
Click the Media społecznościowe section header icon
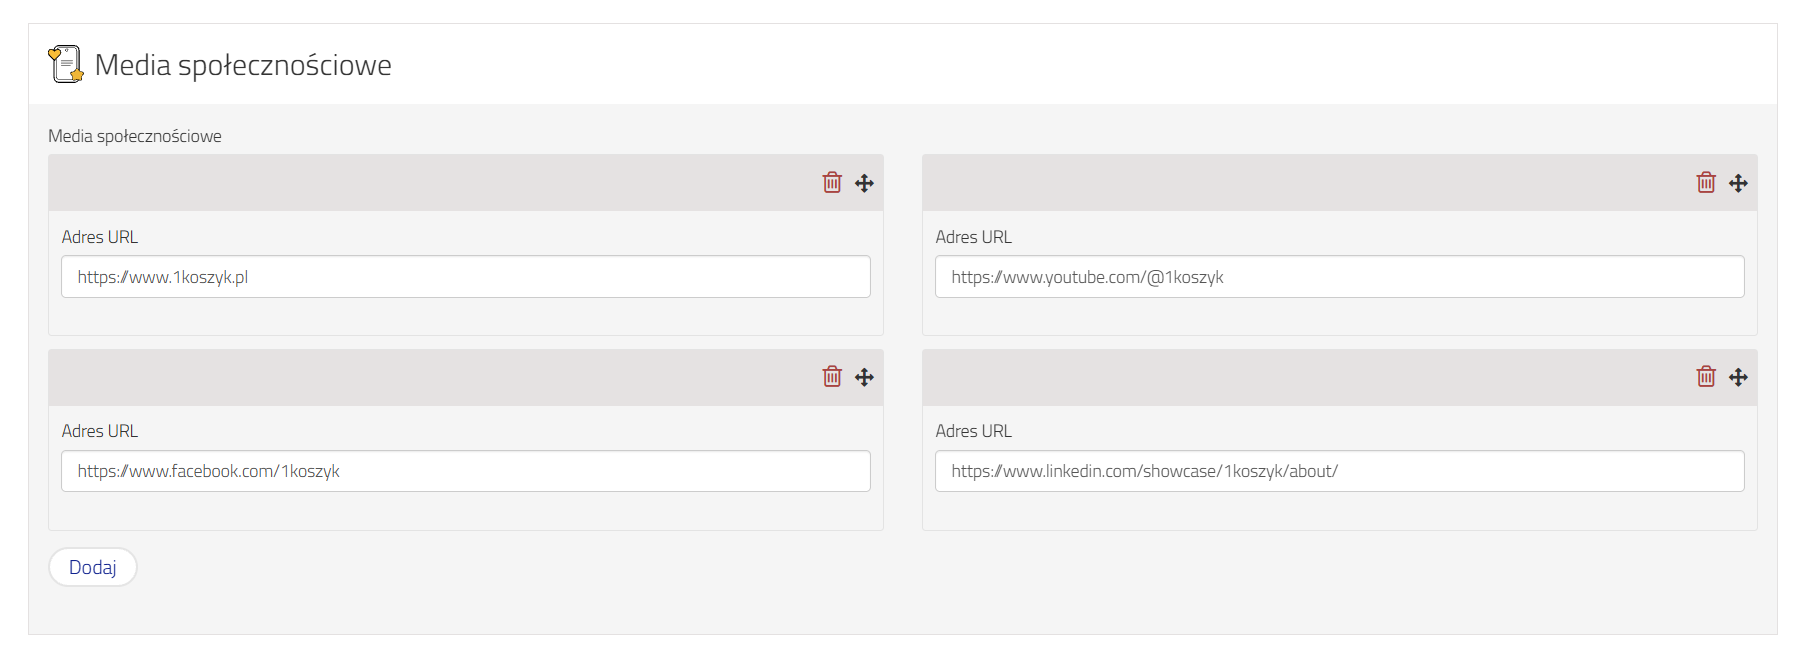coord(66,64)
